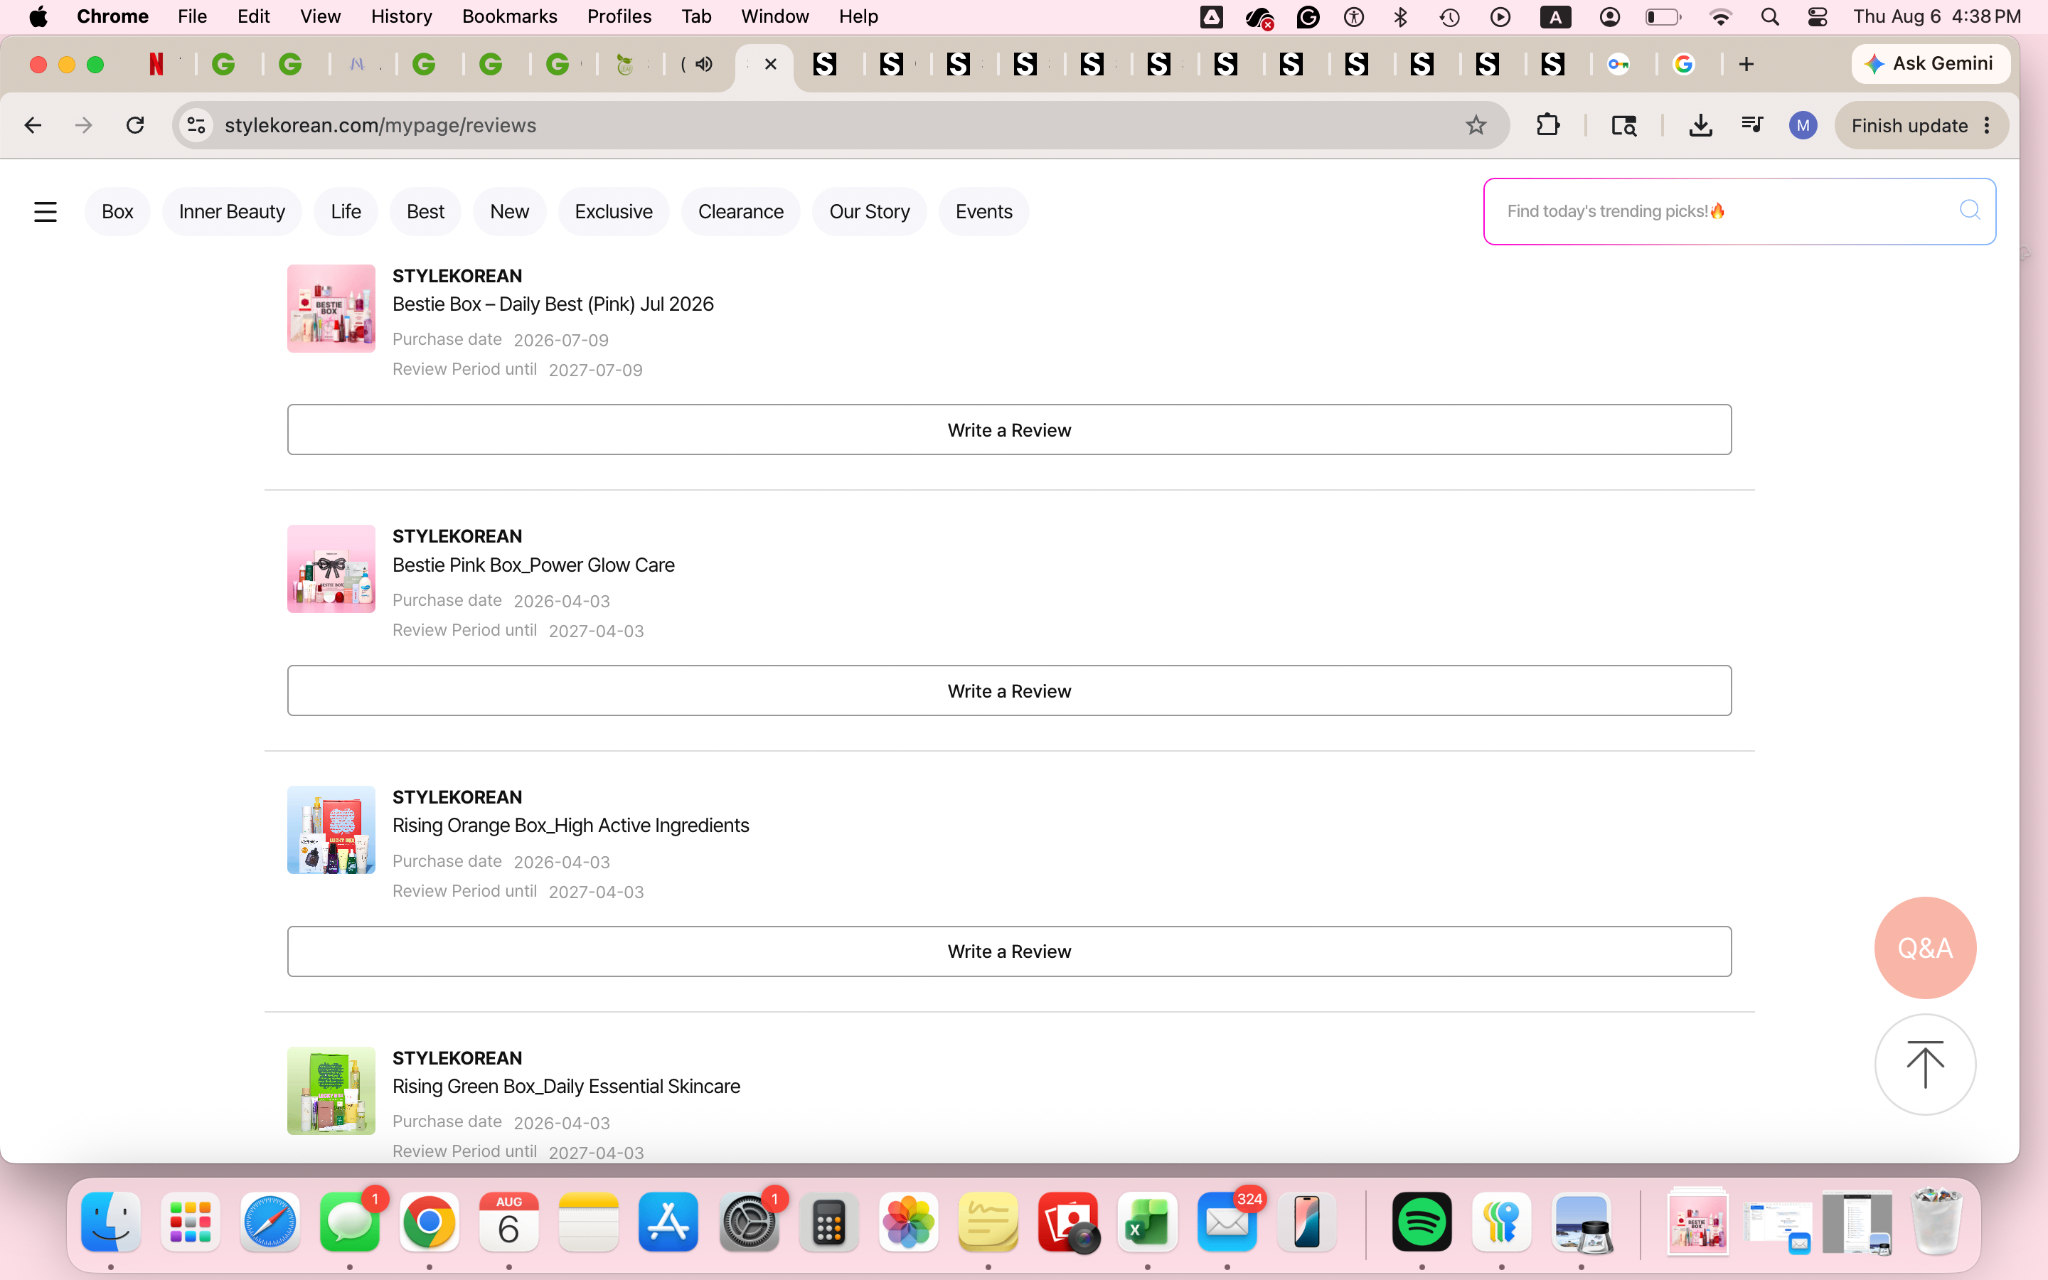Open the Rising Green Box product thumbnail
The image size is (2048, 1280).
coord(331,1091)
